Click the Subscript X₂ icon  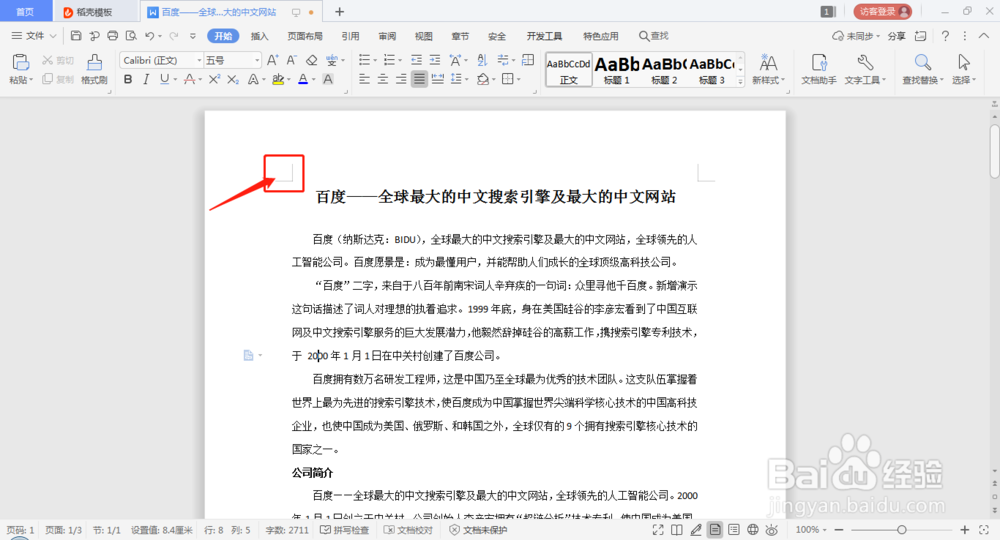pos(233,79)
